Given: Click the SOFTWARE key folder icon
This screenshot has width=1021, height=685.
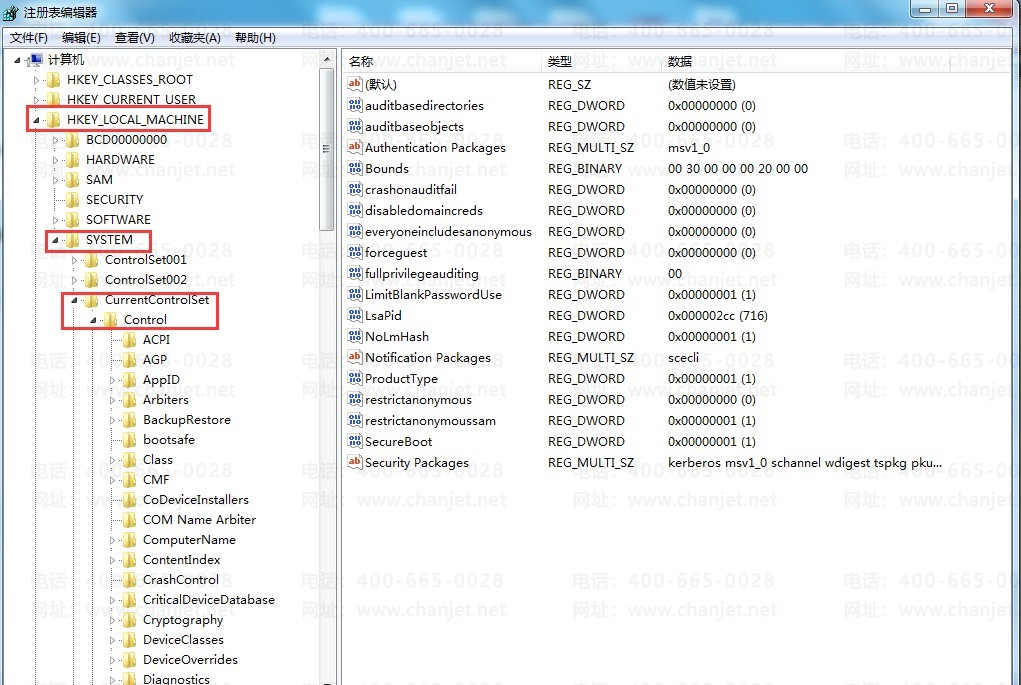Looking at the screenshot, I should pos(73,219).
